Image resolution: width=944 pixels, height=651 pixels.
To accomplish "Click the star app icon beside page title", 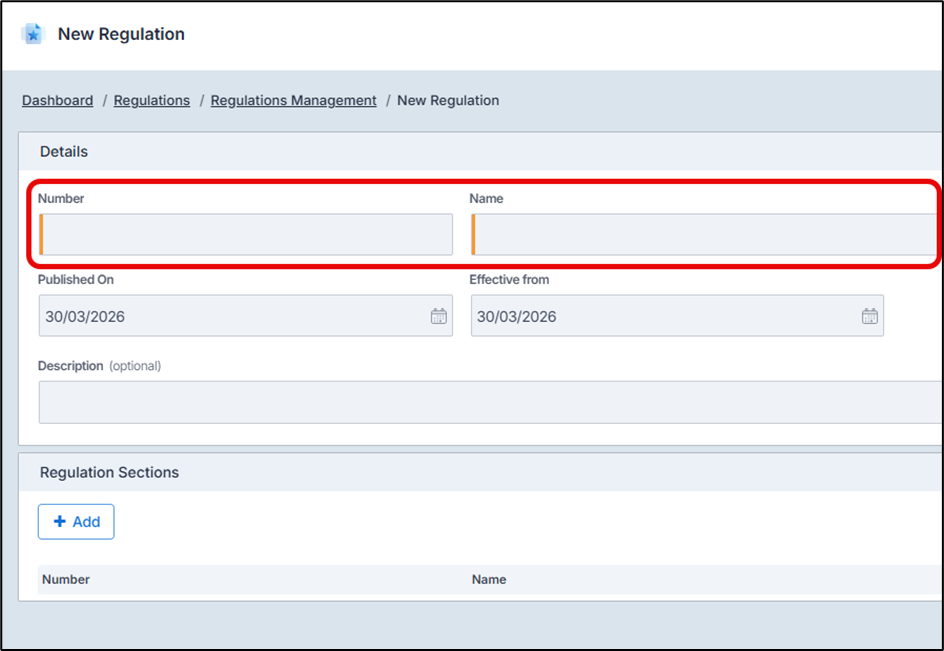I will [33, 34].
